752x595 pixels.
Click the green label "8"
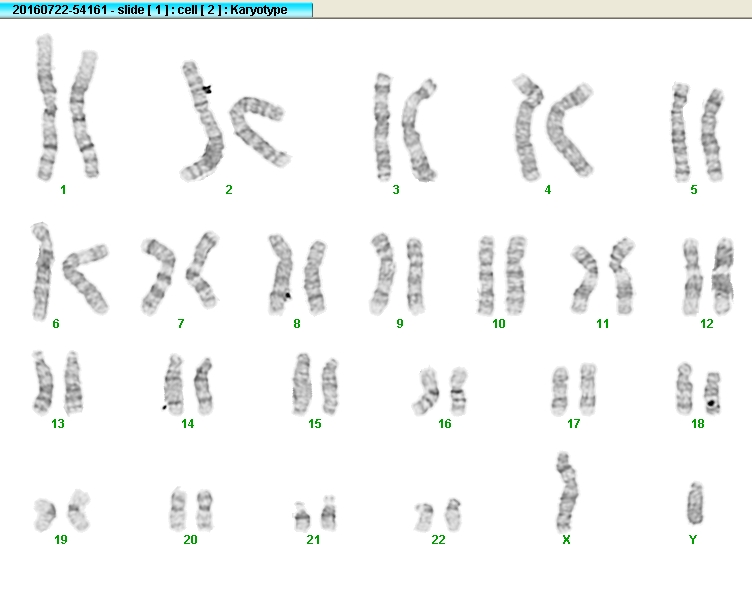[297, 324]
